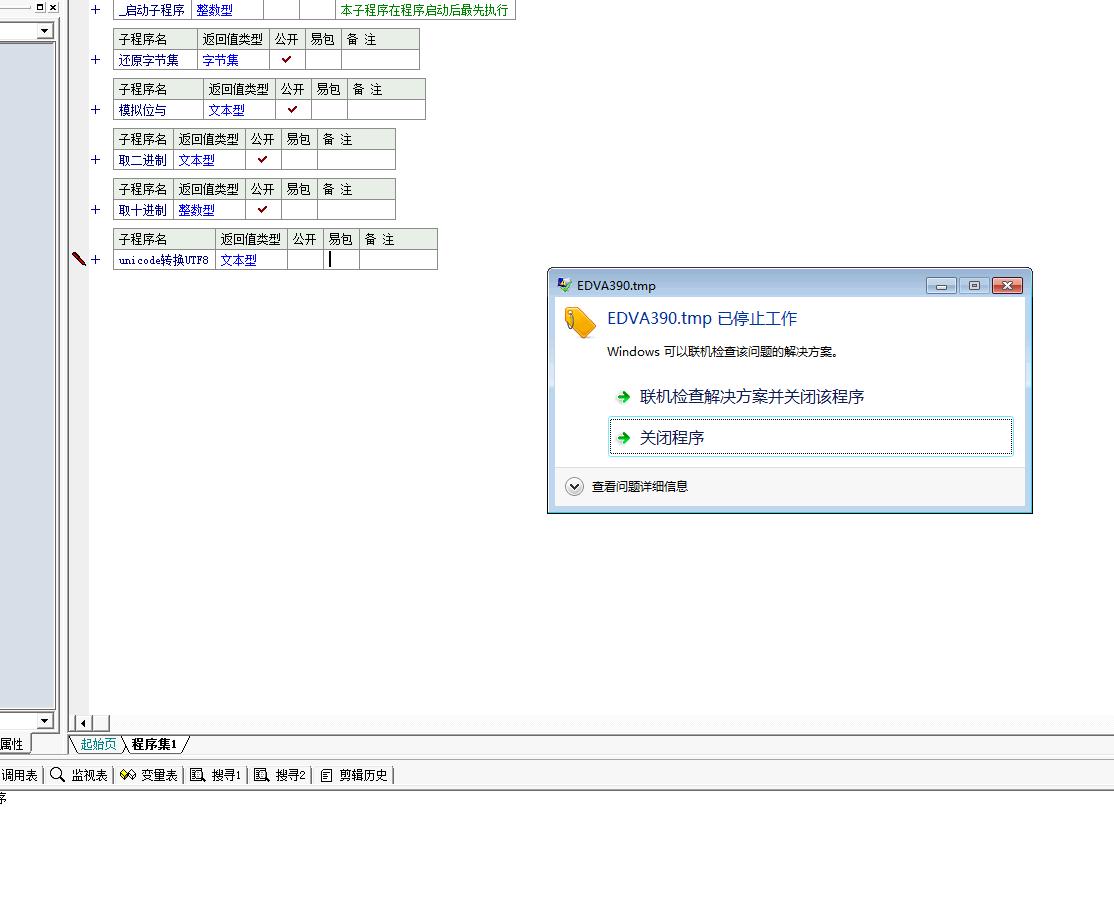Click the 整数型 return type of 取十进制

[210, 210]
